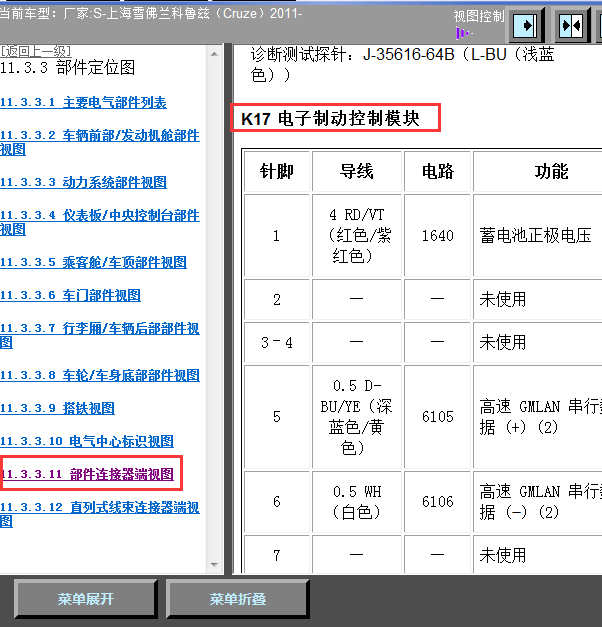Open 11.3.3.8 车轮/车身底部部件视图 link
The width and height of the screenshot is (602, 628).
tap(100, 376)
